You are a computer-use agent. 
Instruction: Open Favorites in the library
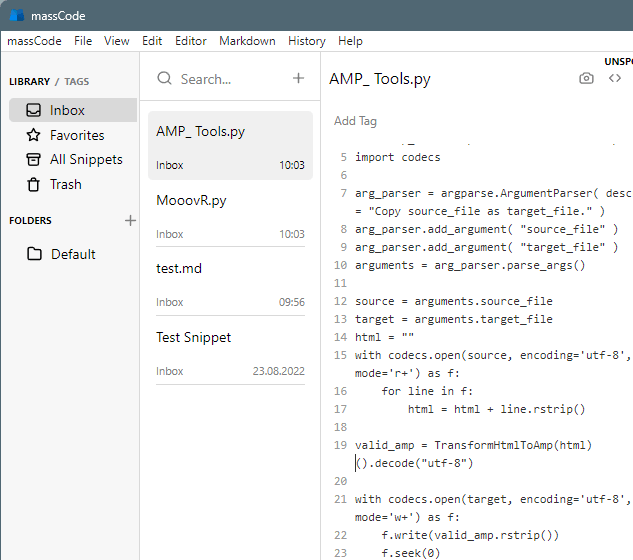(77, 135)
